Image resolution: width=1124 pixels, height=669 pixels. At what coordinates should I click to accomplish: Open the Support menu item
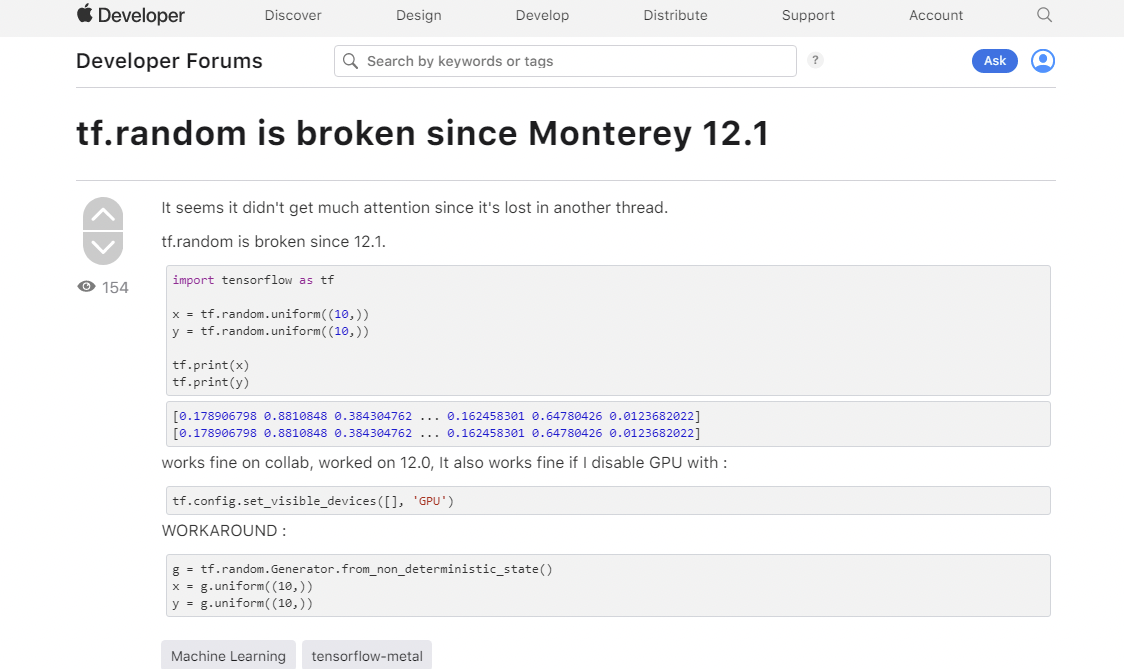(x=808, y=15)
